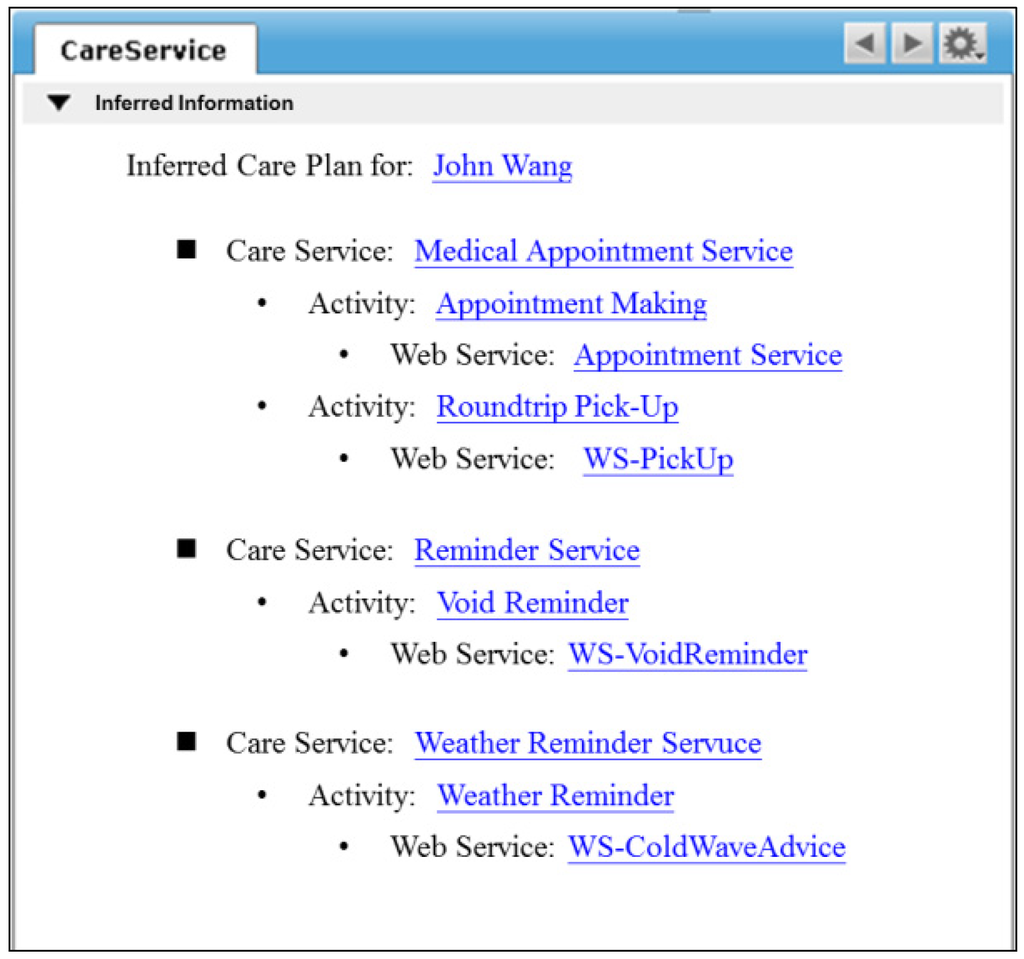Follow the Void Reminder activity link

(x=532, y=602)
